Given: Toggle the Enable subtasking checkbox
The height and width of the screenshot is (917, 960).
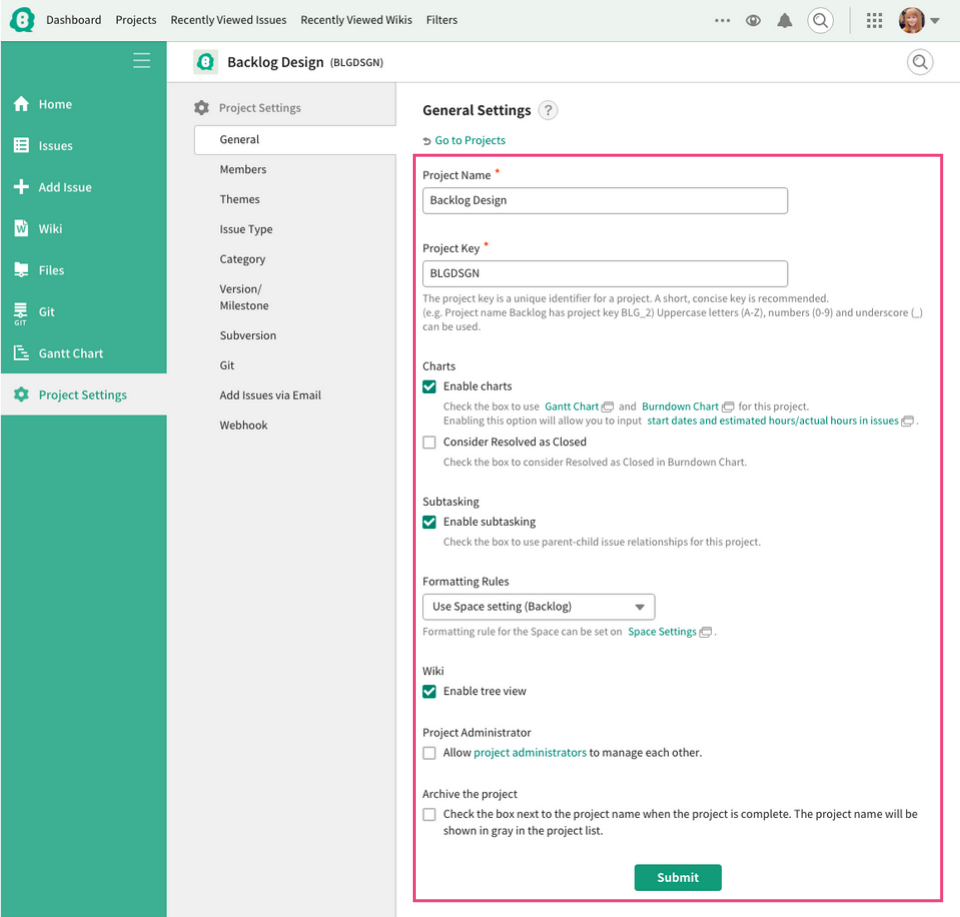Looking at the screenshot, I should tap(429, 522).
